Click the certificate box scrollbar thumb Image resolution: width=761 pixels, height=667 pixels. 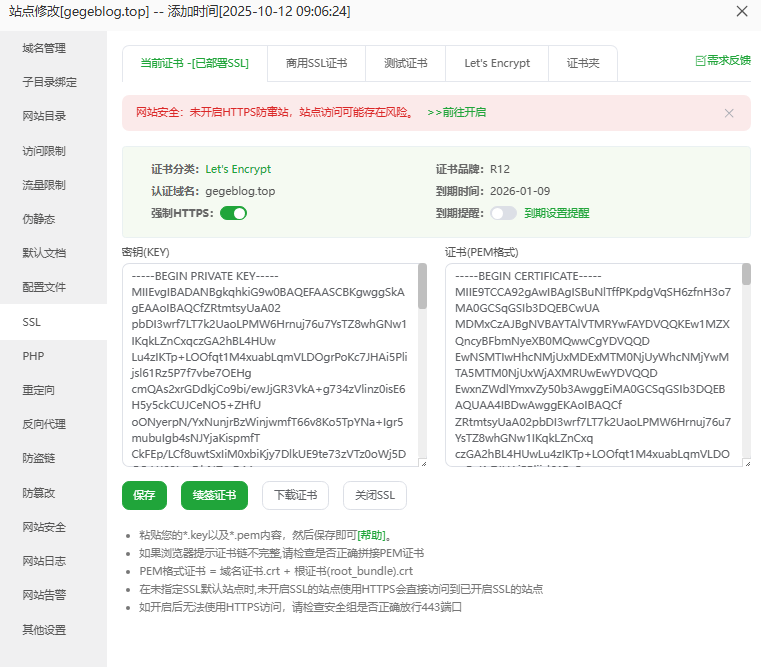click(746, 274)
